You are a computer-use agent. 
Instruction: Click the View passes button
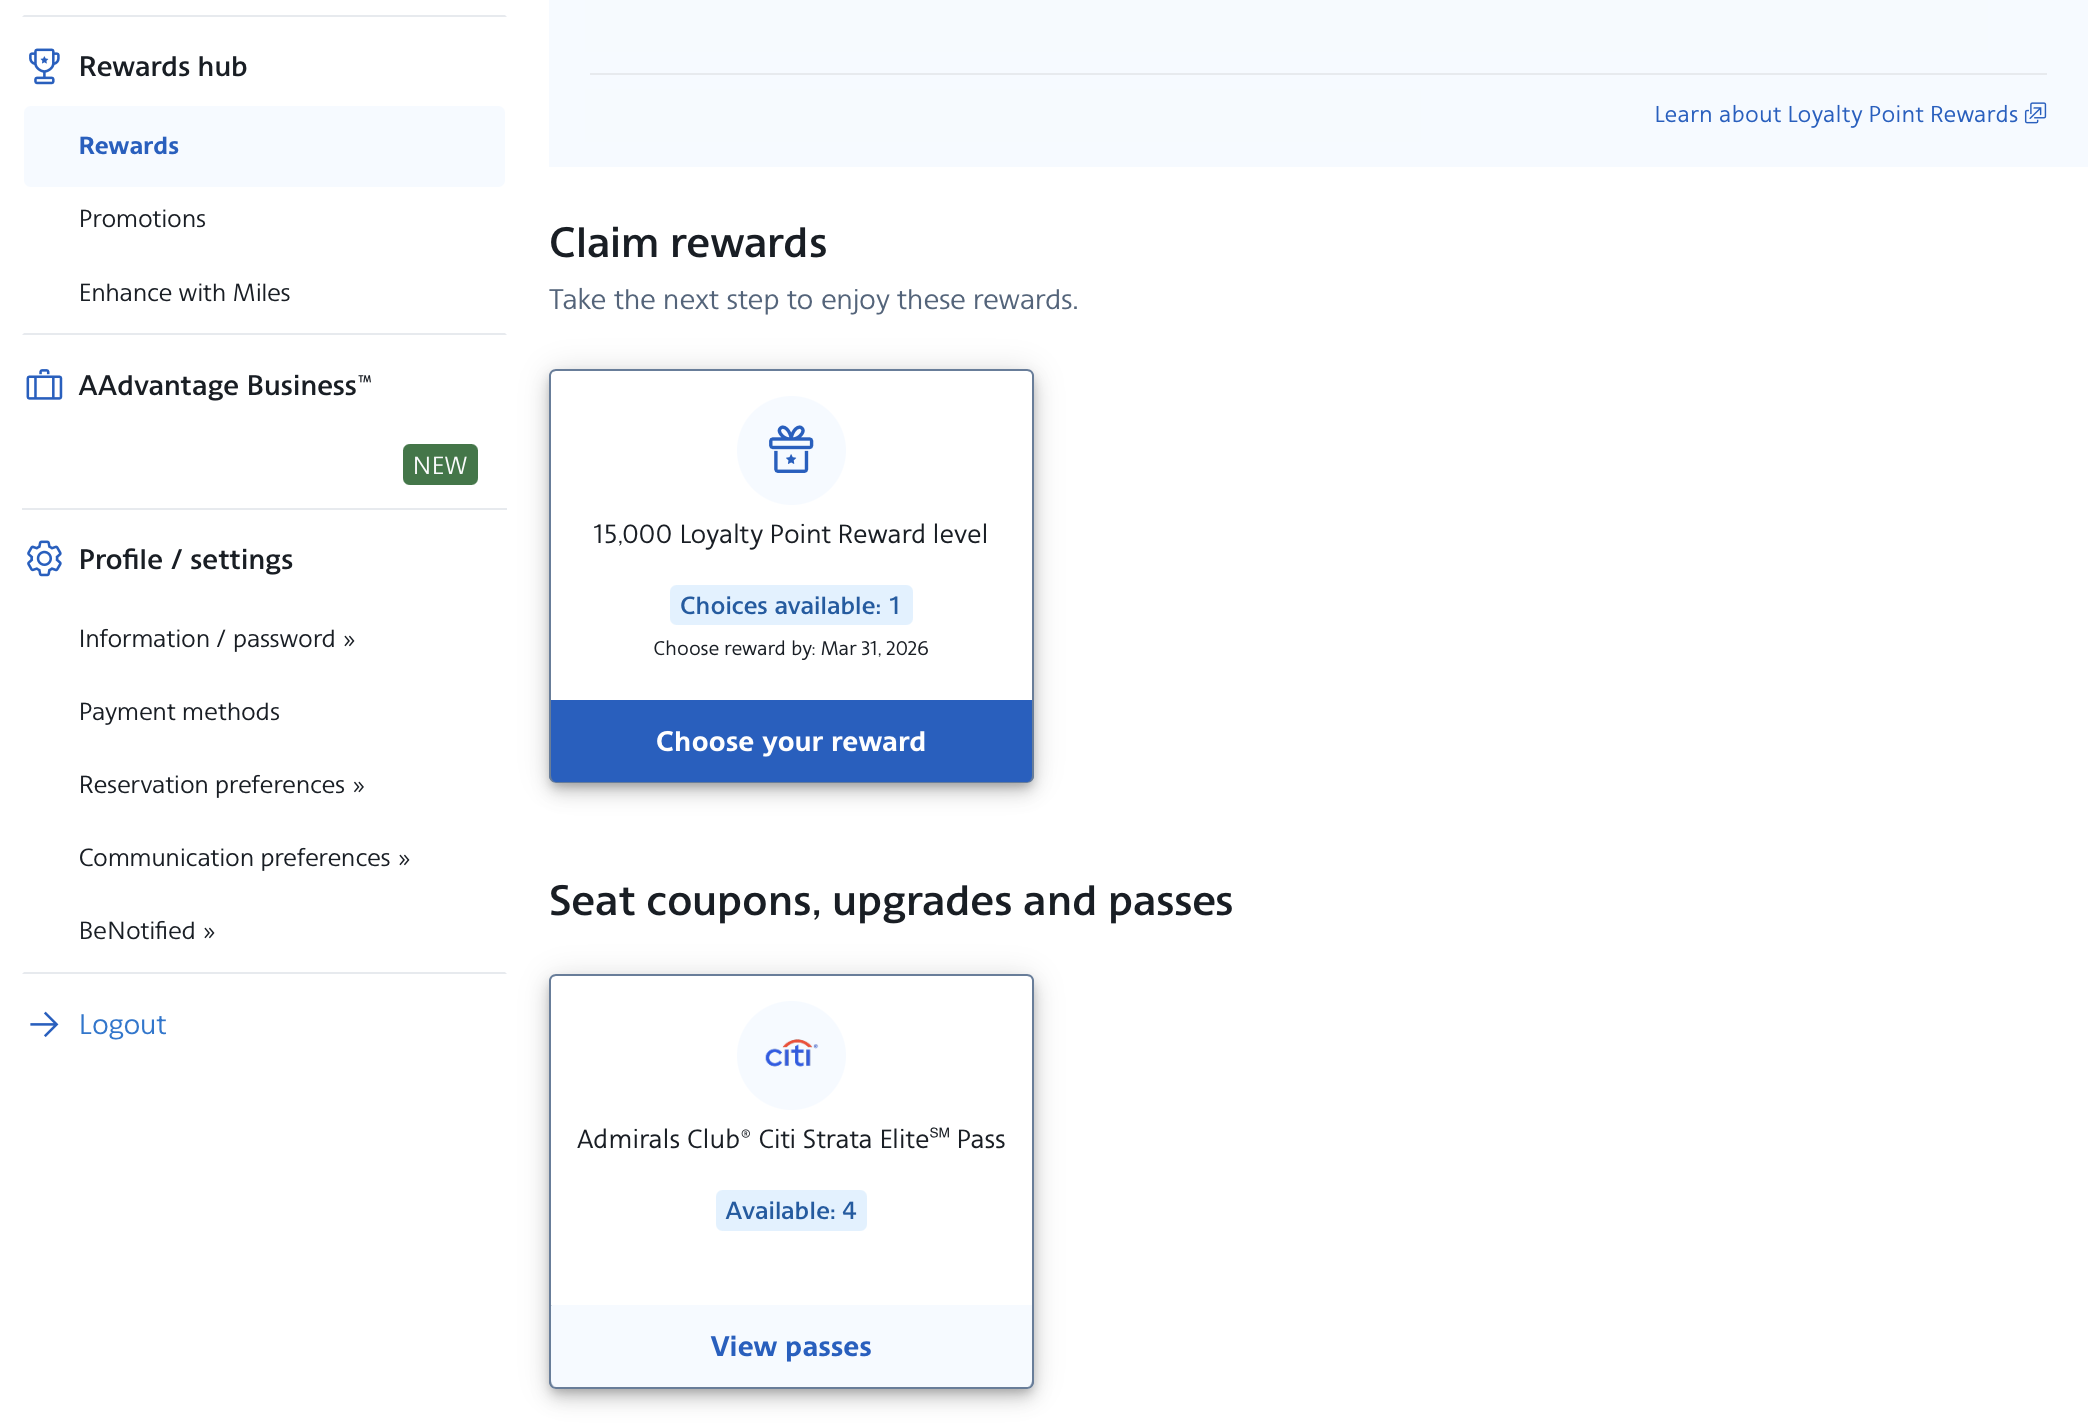pos(791,1346)
